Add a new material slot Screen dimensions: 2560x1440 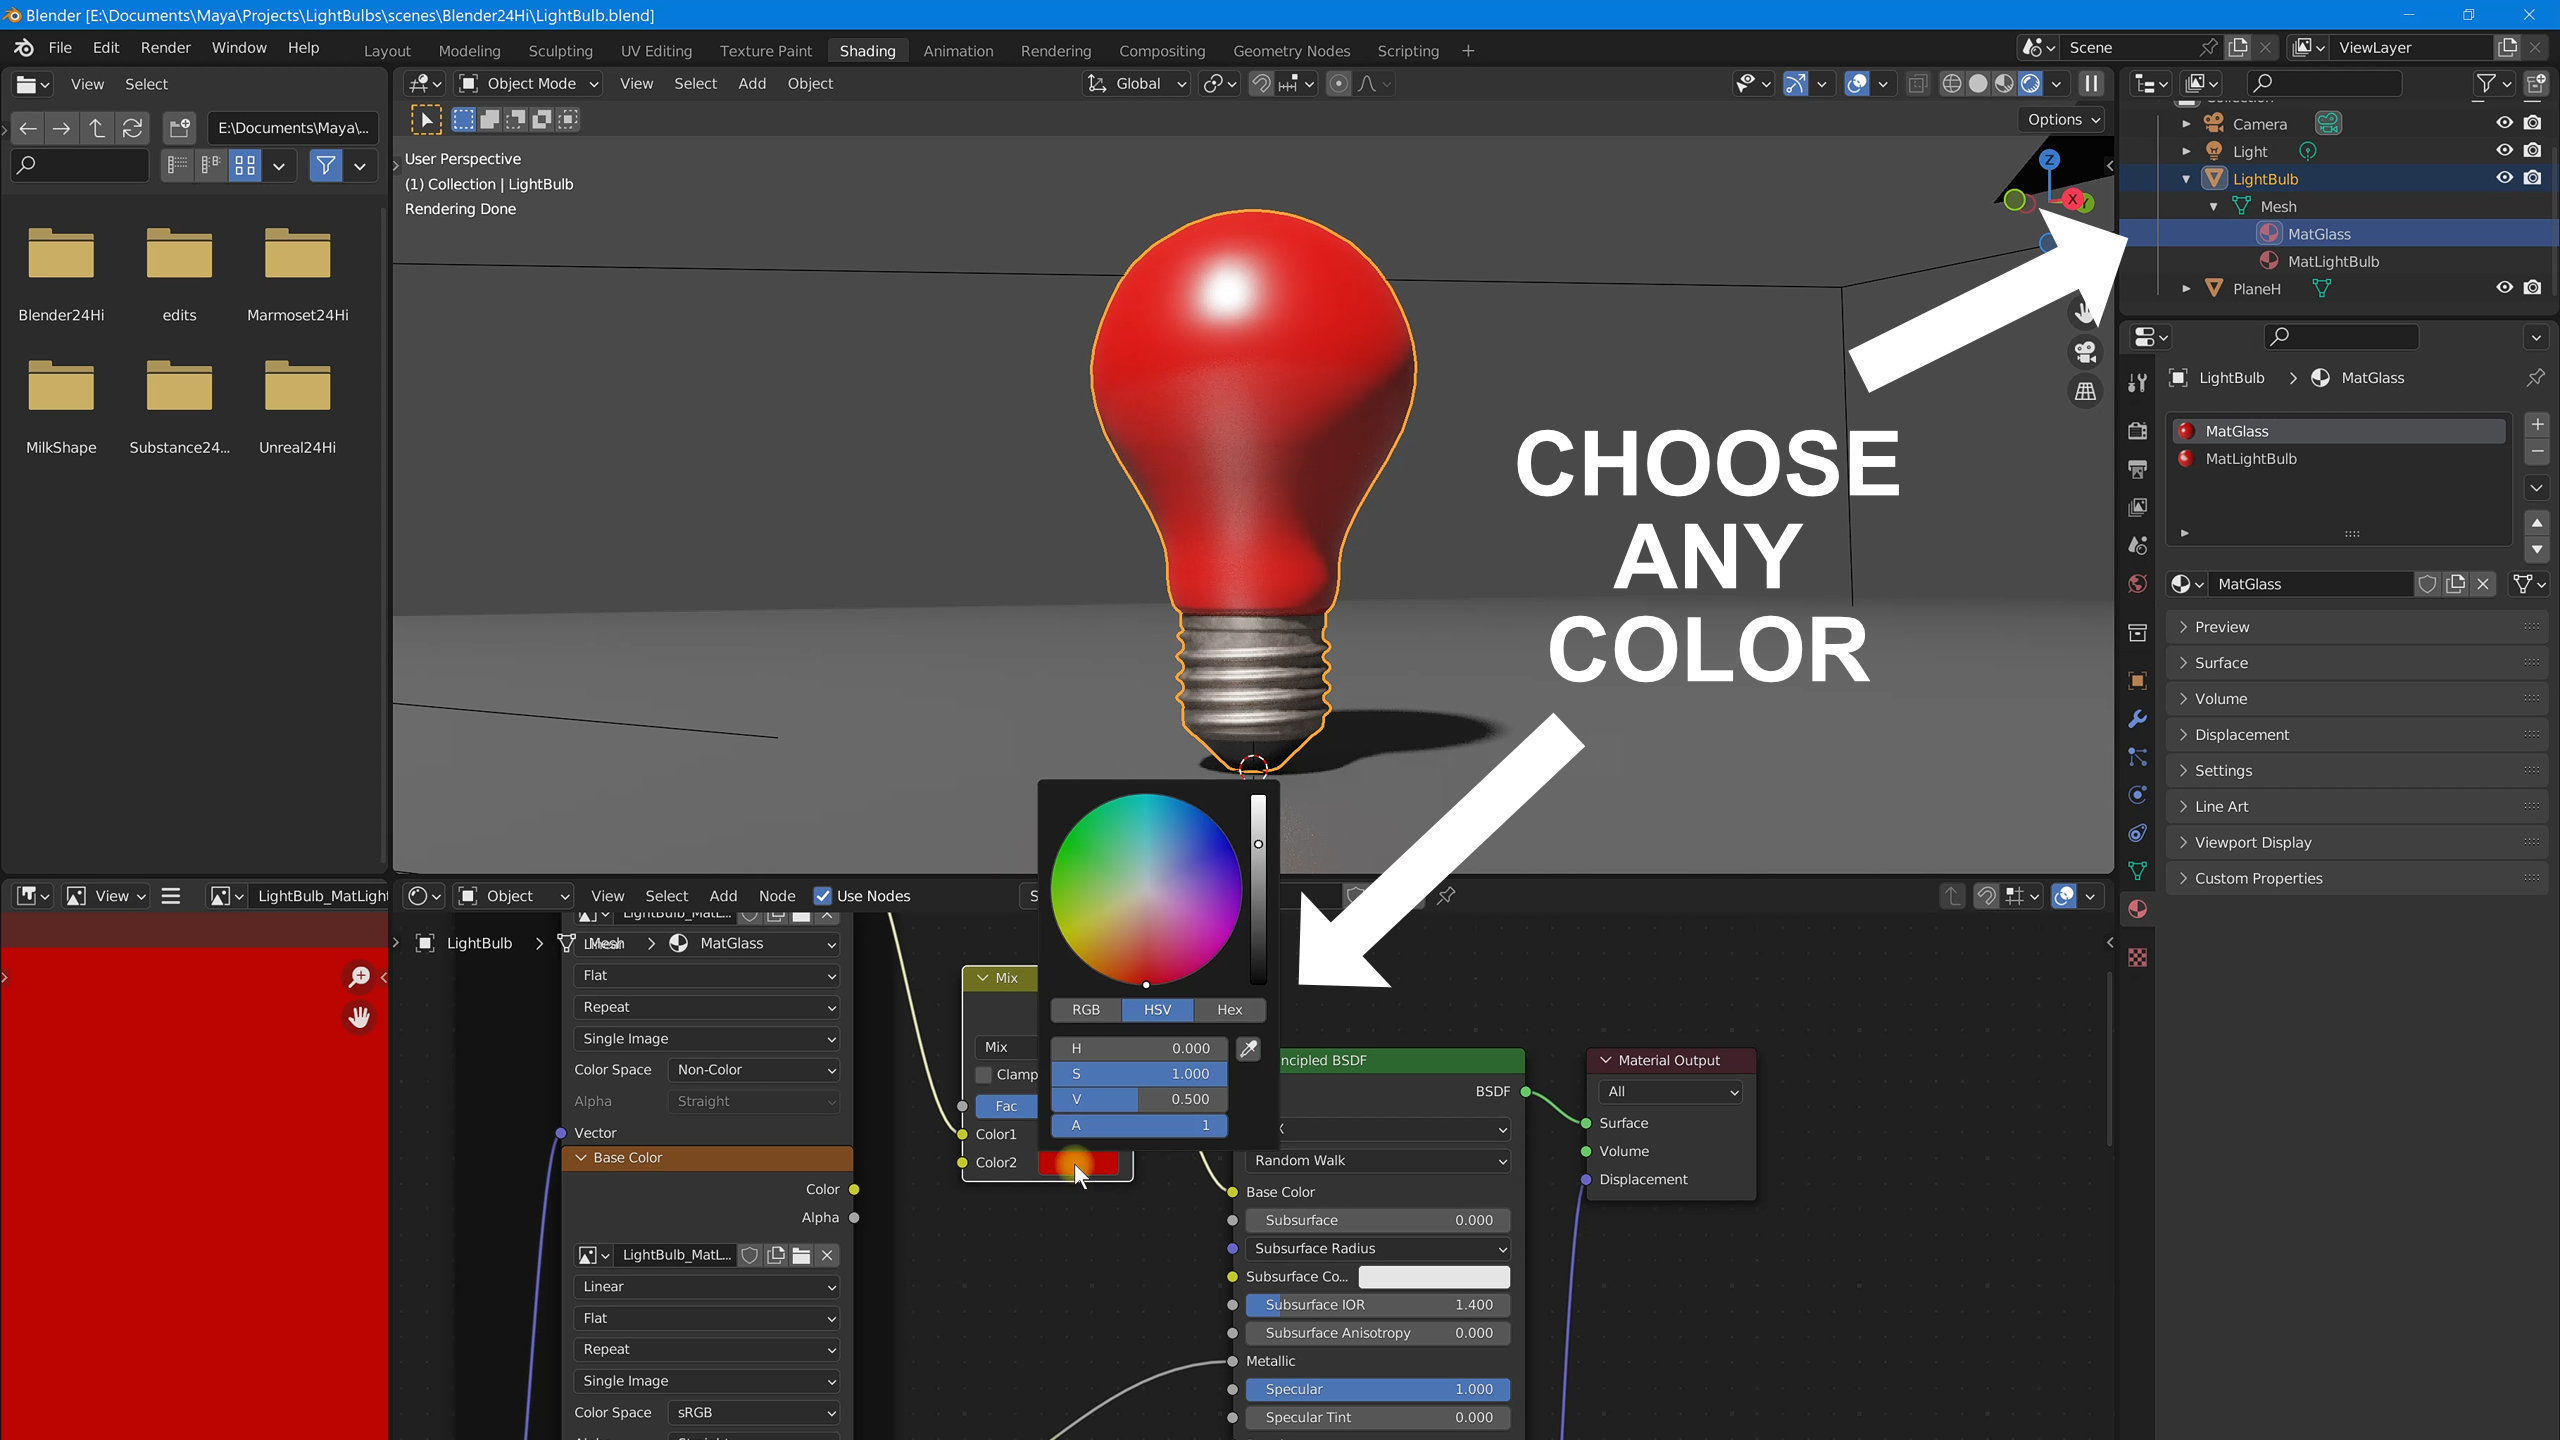[x=2537, y=425]
